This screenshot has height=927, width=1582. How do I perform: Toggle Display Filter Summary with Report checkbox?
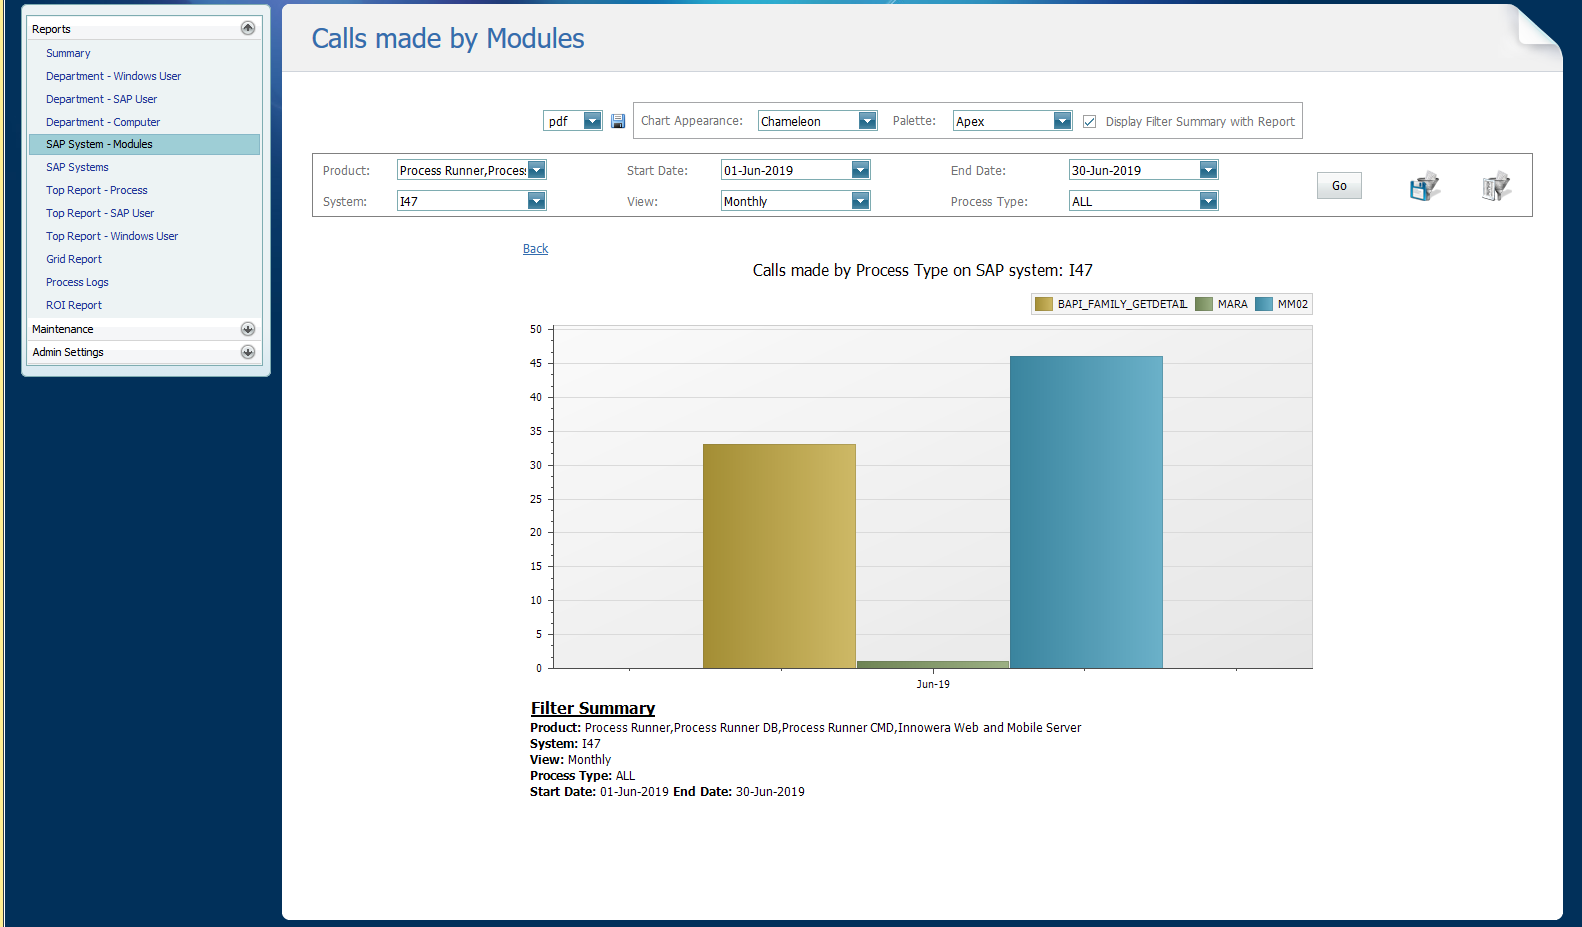1090,121
